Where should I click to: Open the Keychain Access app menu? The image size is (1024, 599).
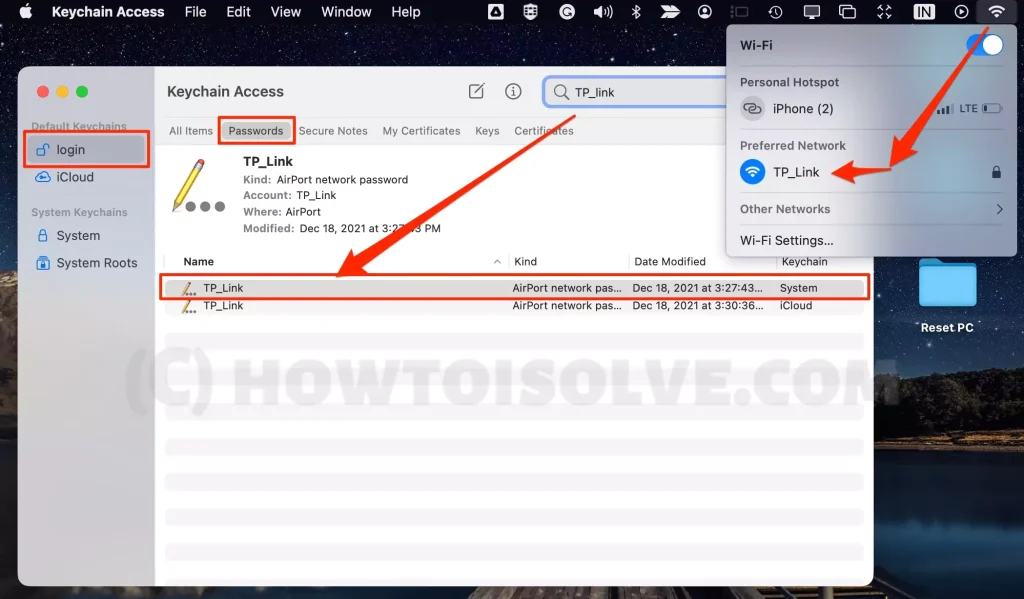pyautogui.click(x=108, y=12)
